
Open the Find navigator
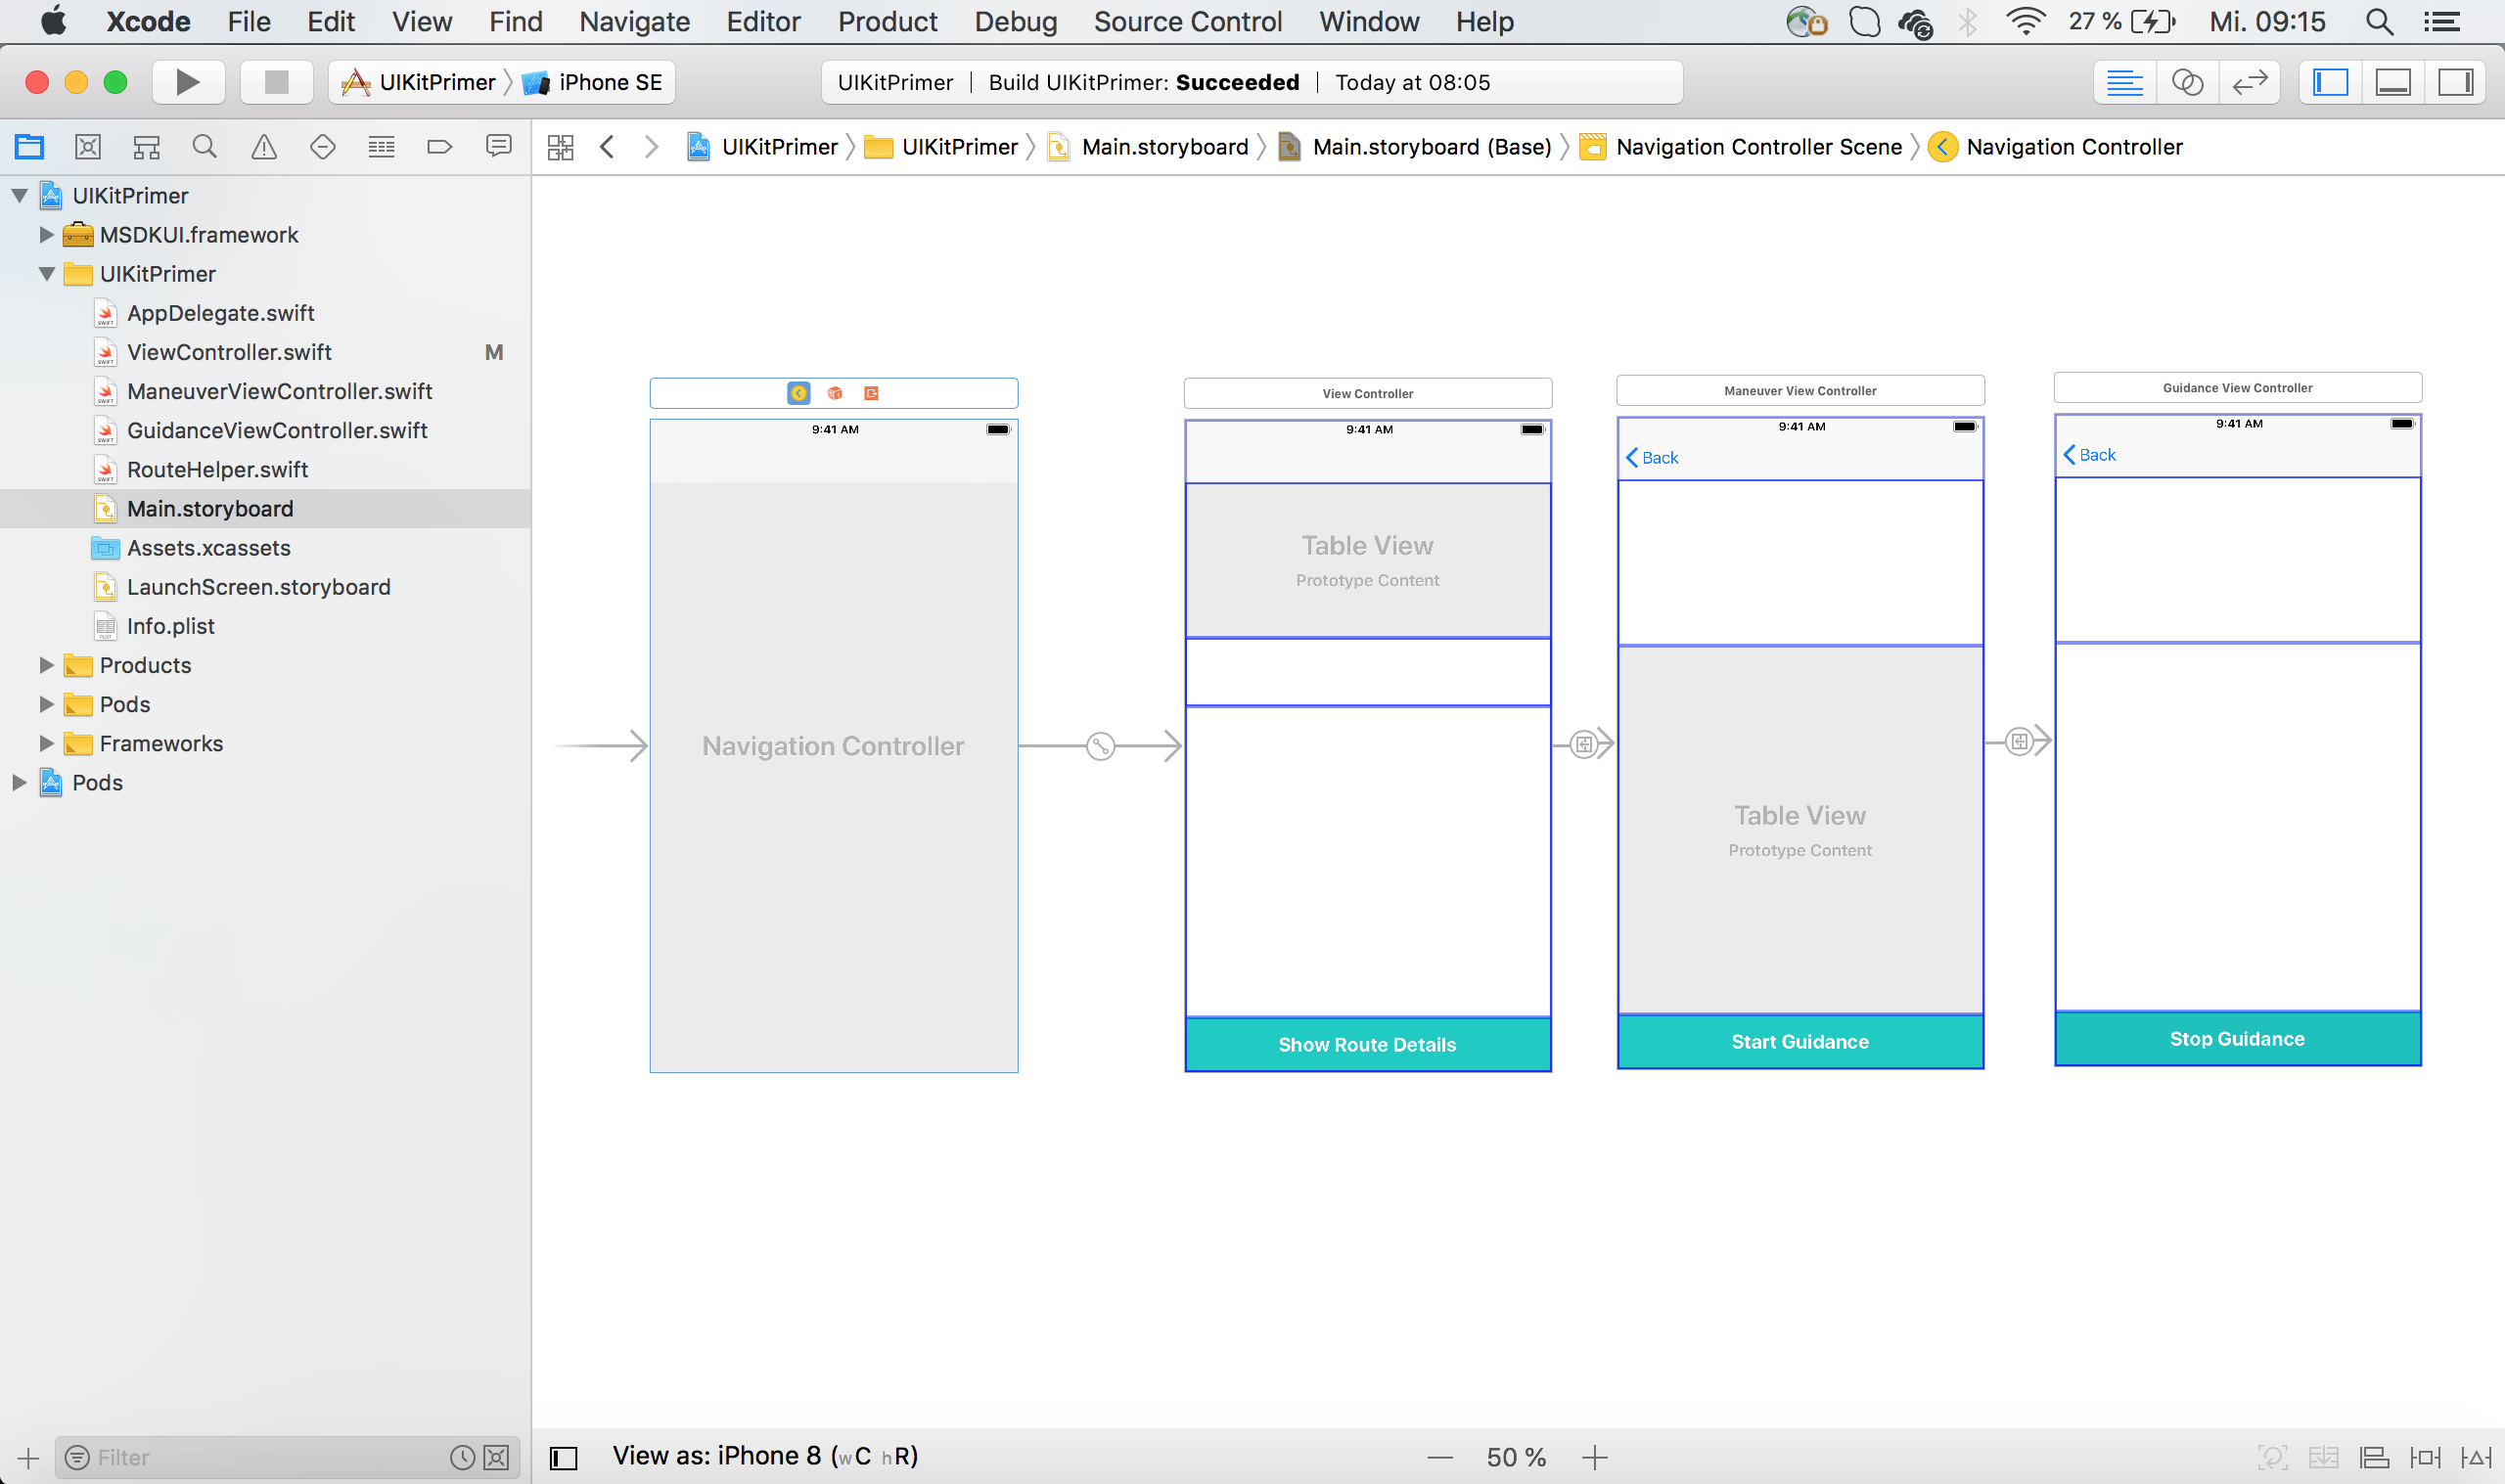click(205, 147)
